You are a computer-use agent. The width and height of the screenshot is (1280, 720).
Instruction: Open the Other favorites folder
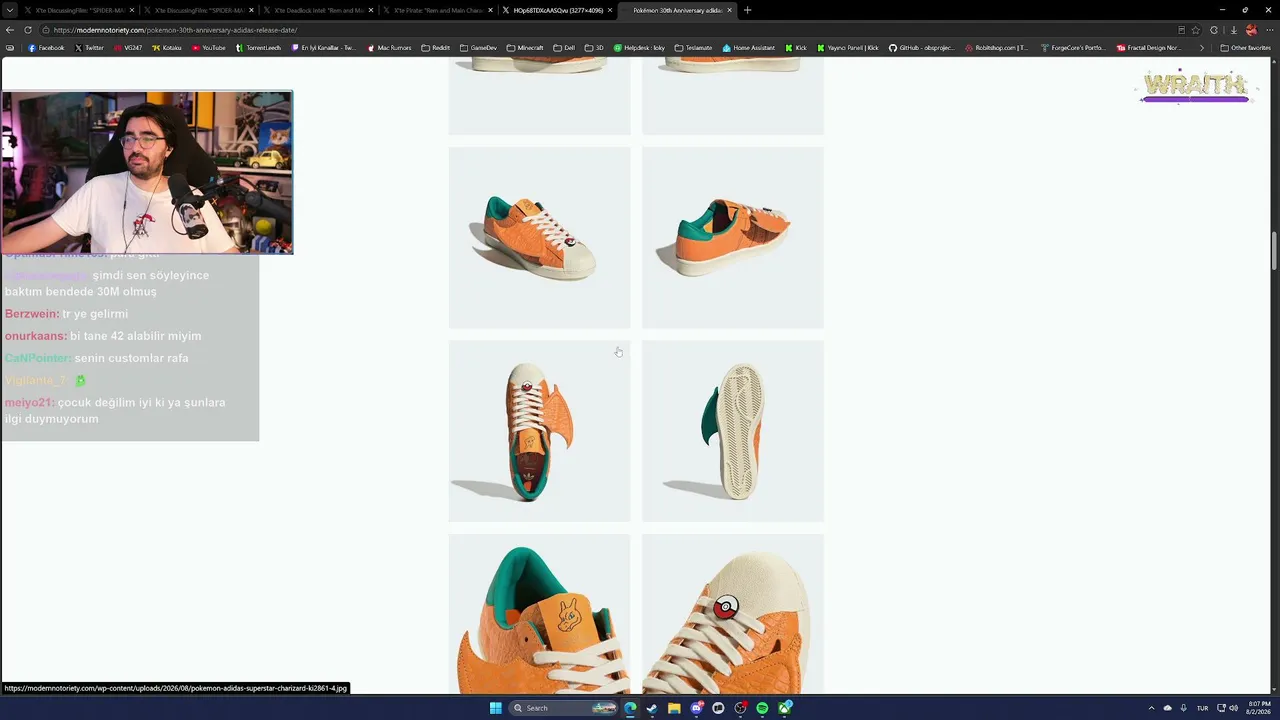[1245, 48]
